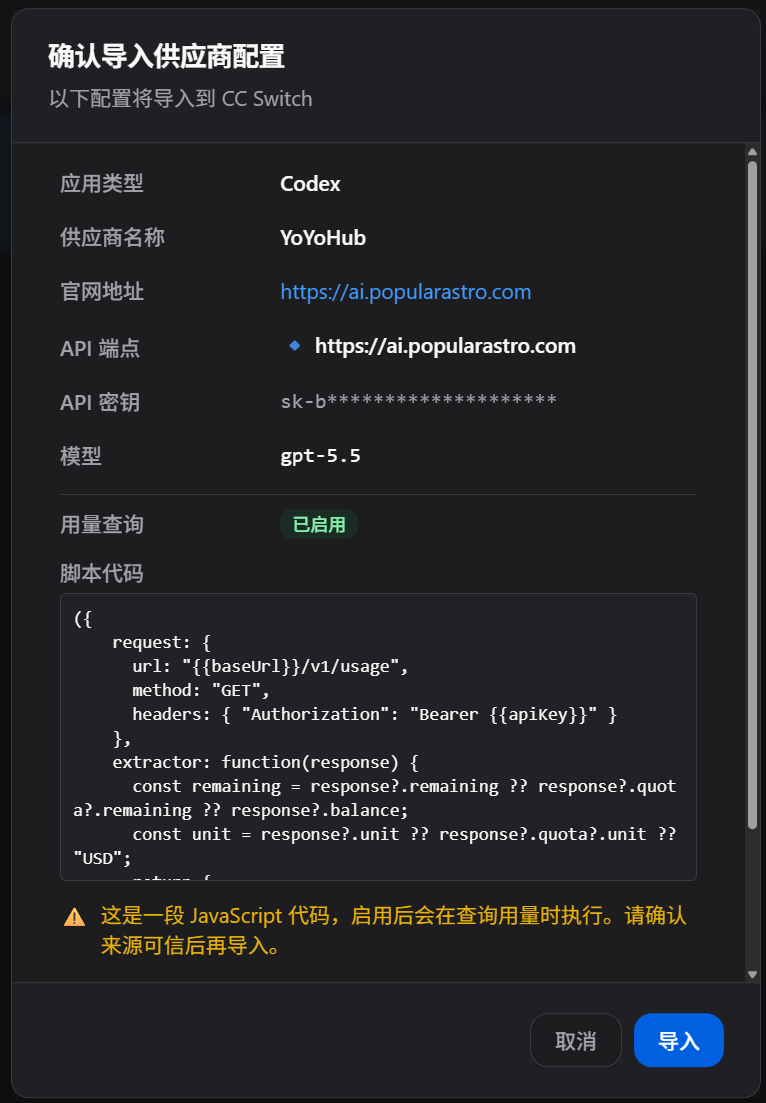Click the extractor: function(response) code line
This screenshot has width=766, height=1103.
pyautogui.click(x=265, y=762)
